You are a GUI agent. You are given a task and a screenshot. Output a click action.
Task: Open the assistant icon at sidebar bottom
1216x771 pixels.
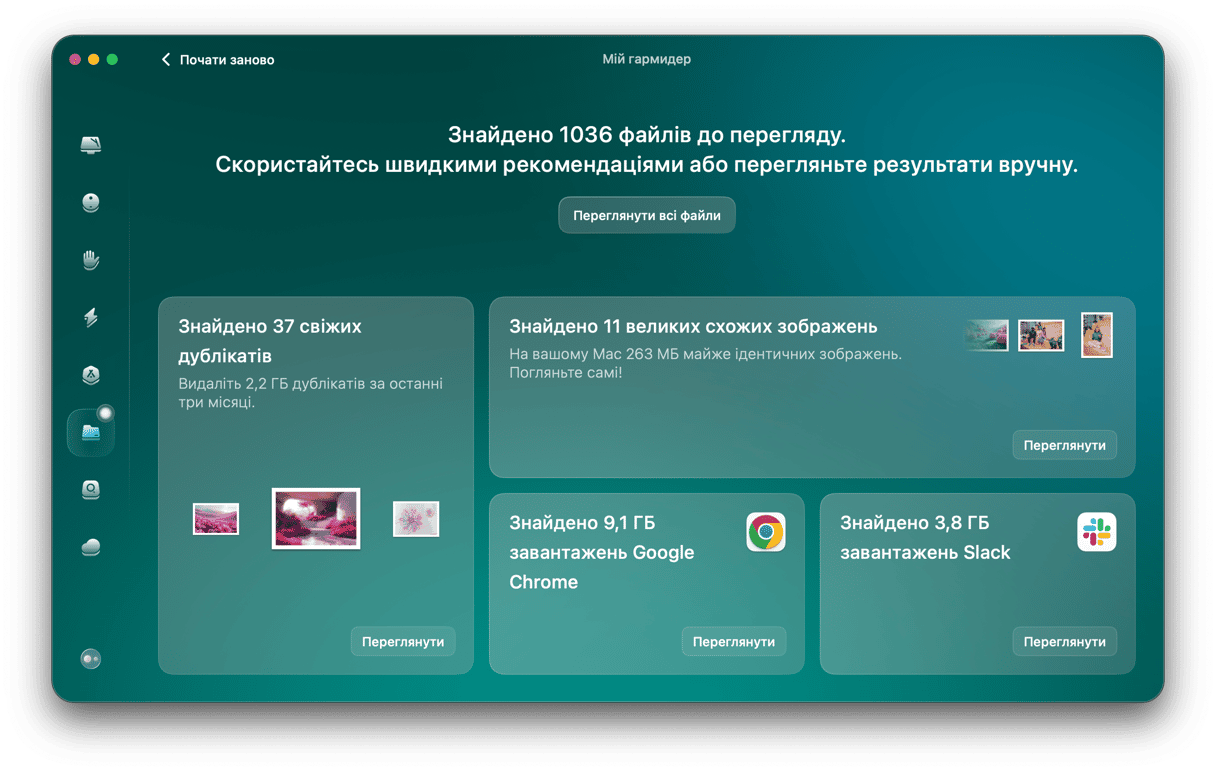[x=91, y=659]
